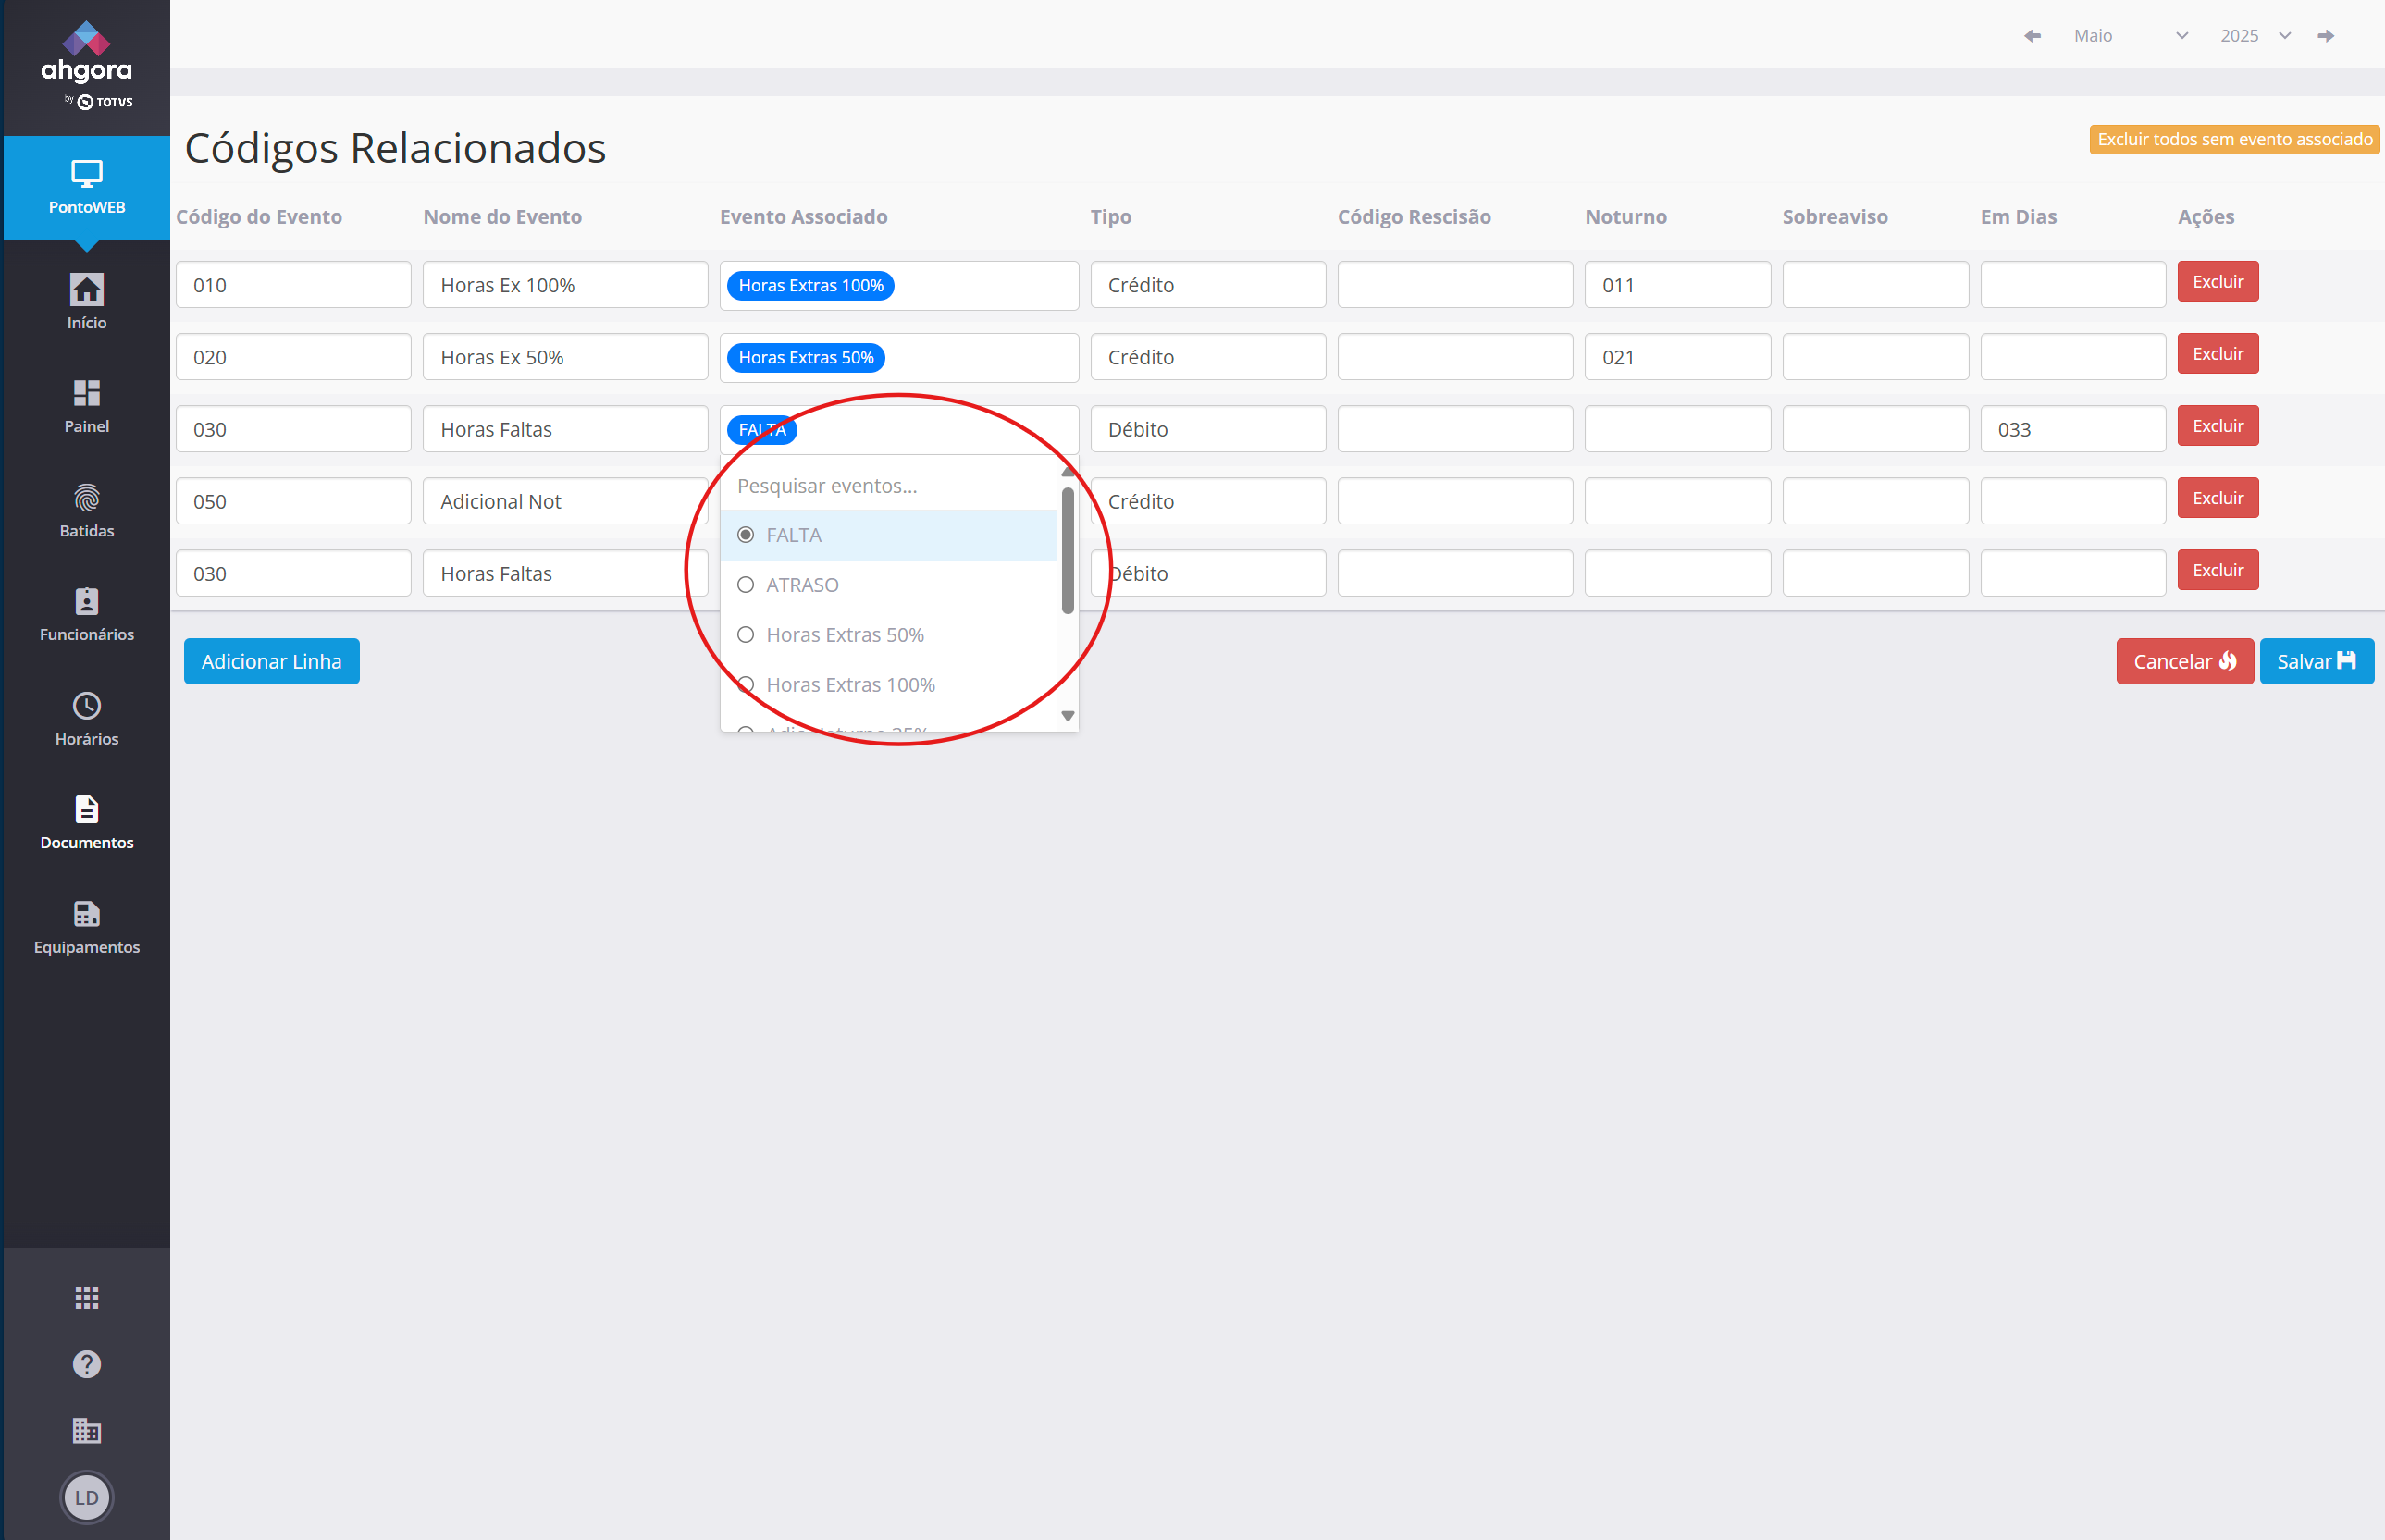Click the dropdown list scrollbar thumb
2385x1540 pixels.
1067,550
